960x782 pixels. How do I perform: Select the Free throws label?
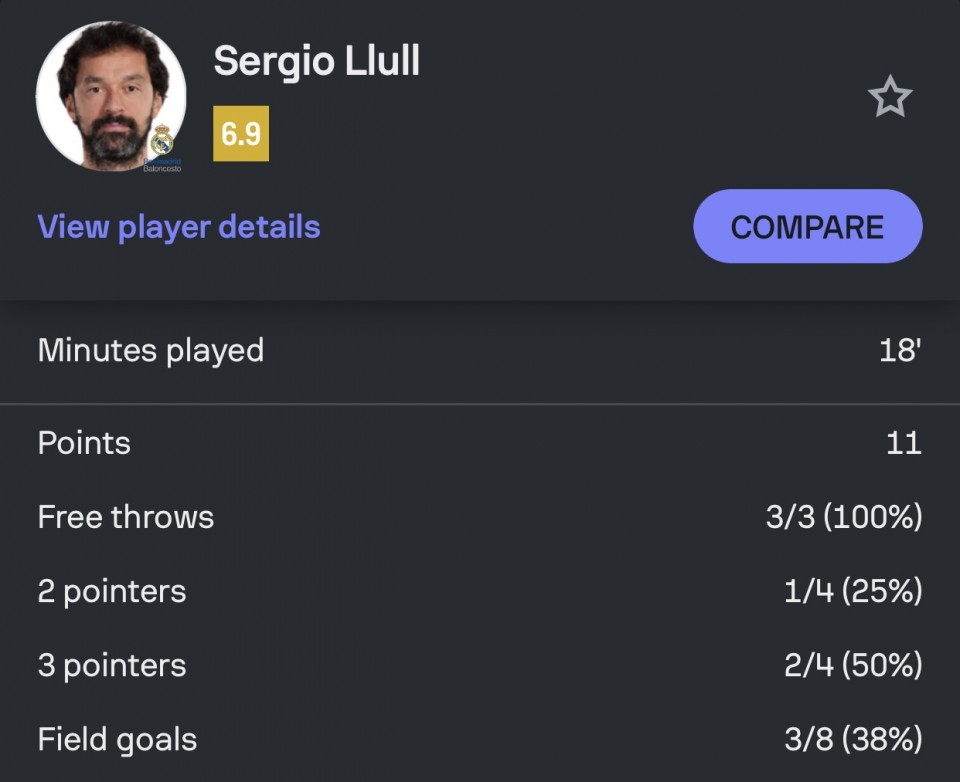click(x=126, y=517)
